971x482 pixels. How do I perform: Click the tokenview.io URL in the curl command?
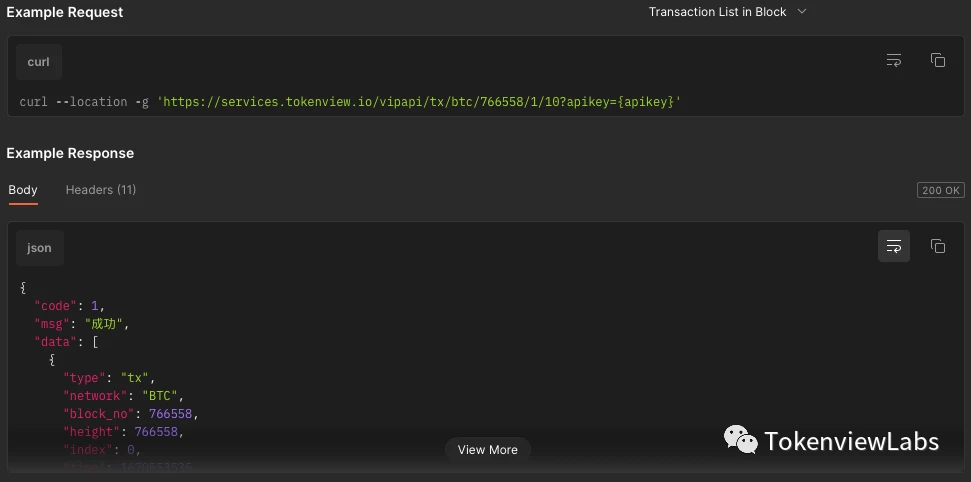[x=420, y=102]
